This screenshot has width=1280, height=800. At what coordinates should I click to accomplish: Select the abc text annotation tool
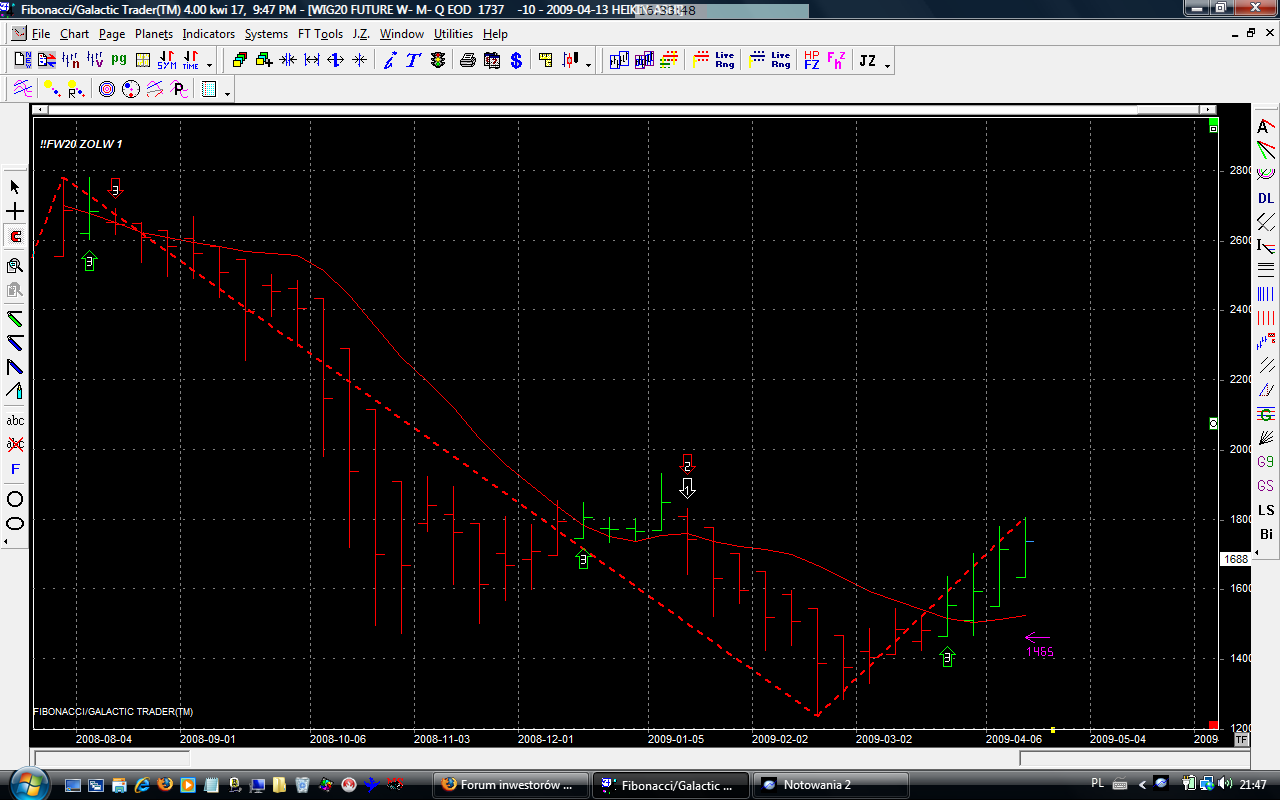point(15,421)
